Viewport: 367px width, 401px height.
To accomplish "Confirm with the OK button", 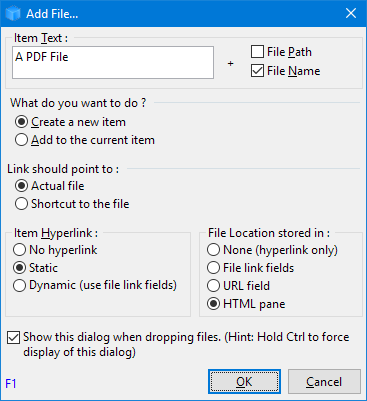I will click(244, 382).
